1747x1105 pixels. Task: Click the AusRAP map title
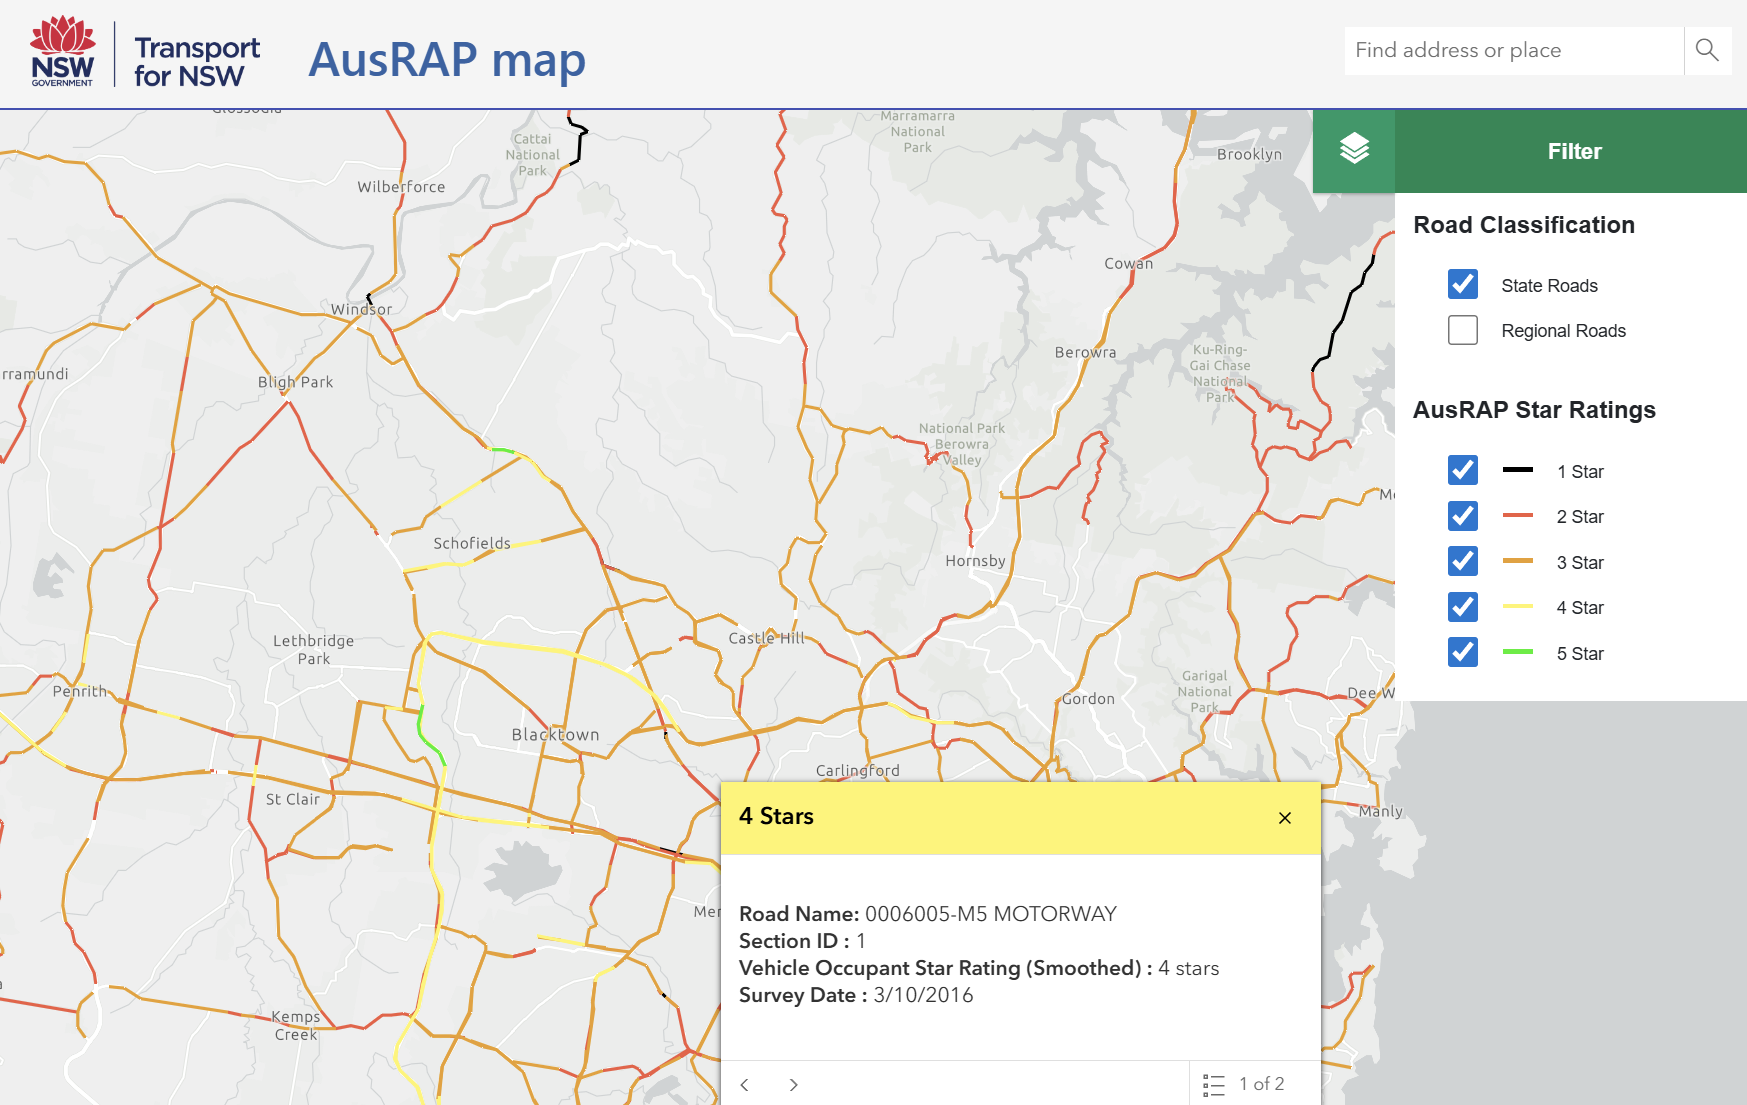447,59
